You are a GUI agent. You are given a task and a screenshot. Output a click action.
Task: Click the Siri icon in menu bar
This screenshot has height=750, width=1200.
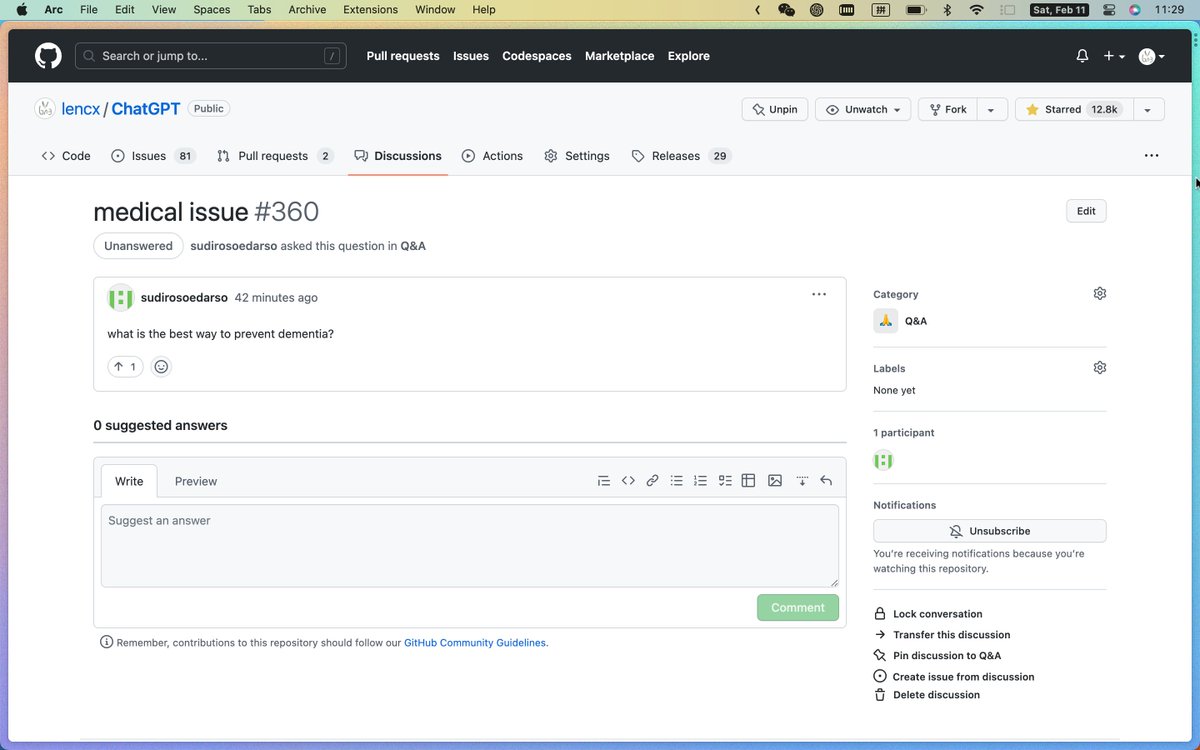click(x=1135, y=10)
